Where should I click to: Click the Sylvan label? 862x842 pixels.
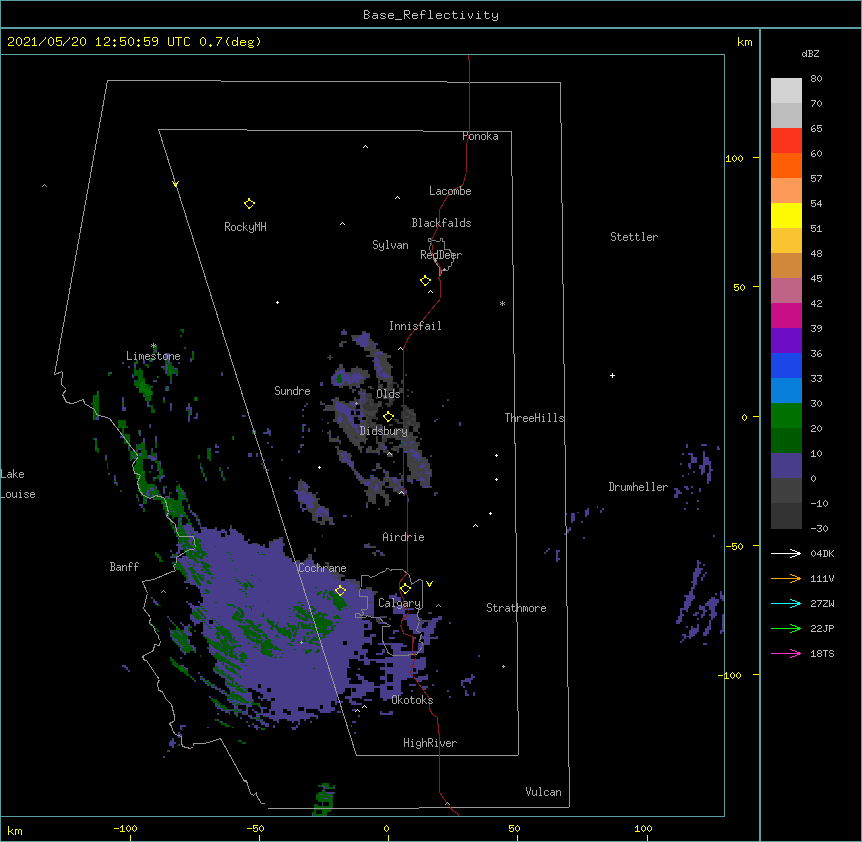(390, 245)
